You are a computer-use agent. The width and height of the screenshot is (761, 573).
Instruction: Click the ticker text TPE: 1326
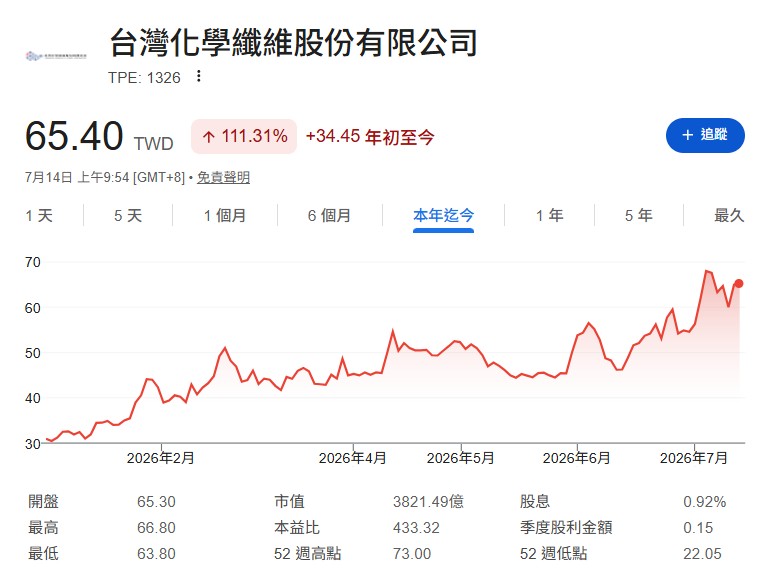click(x=144, y=78)
